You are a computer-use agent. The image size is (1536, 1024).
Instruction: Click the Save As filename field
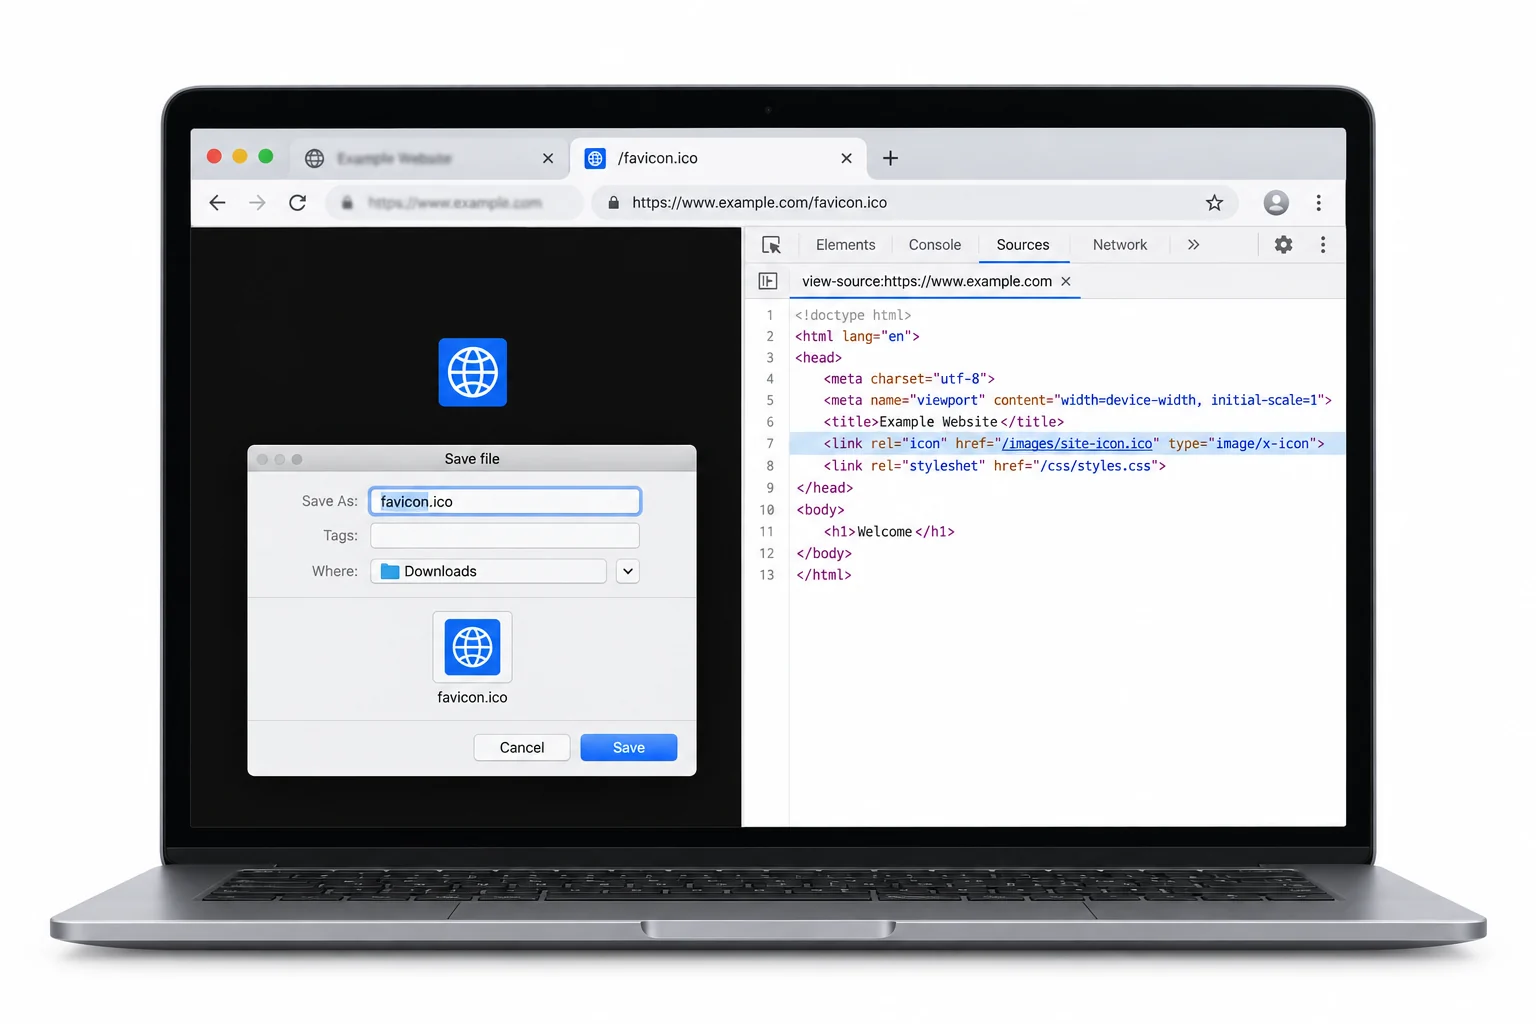pyautogui.click(x=505, y=501)
